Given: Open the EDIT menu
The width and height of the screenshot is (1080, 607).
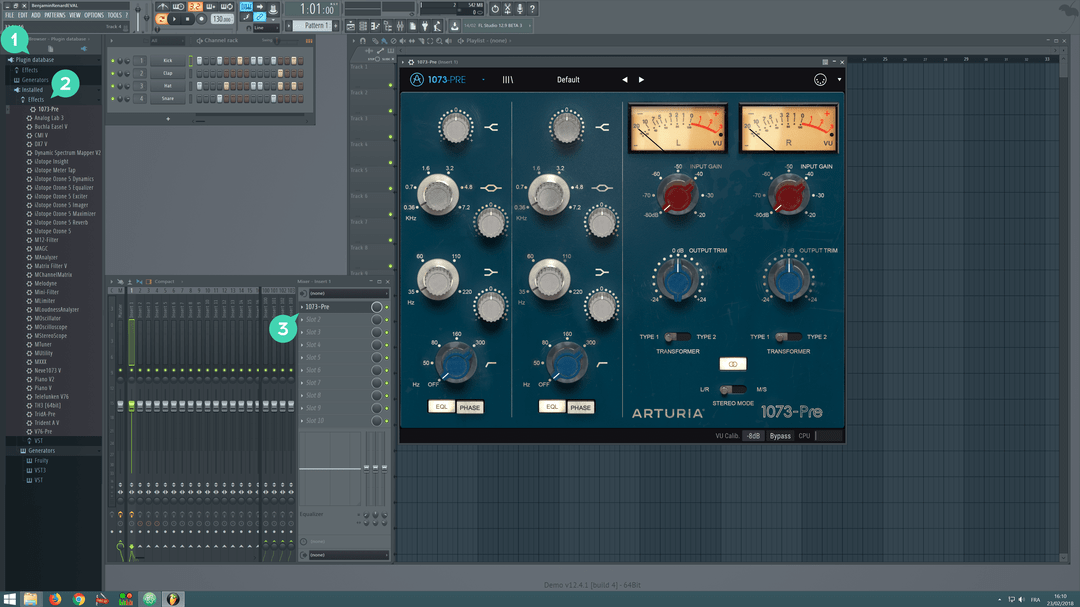Looking at the screenshot, I should pos(23,15).
